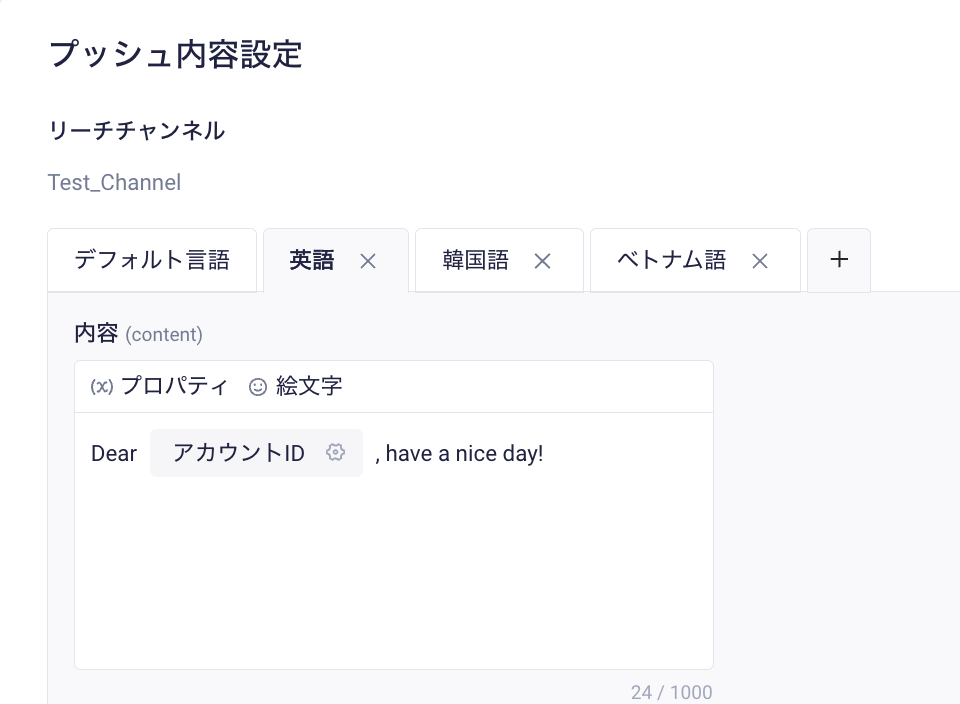Click the ", have a nice day!" text
This screenshot has width=960, height=704.
[x=460, y=454]
